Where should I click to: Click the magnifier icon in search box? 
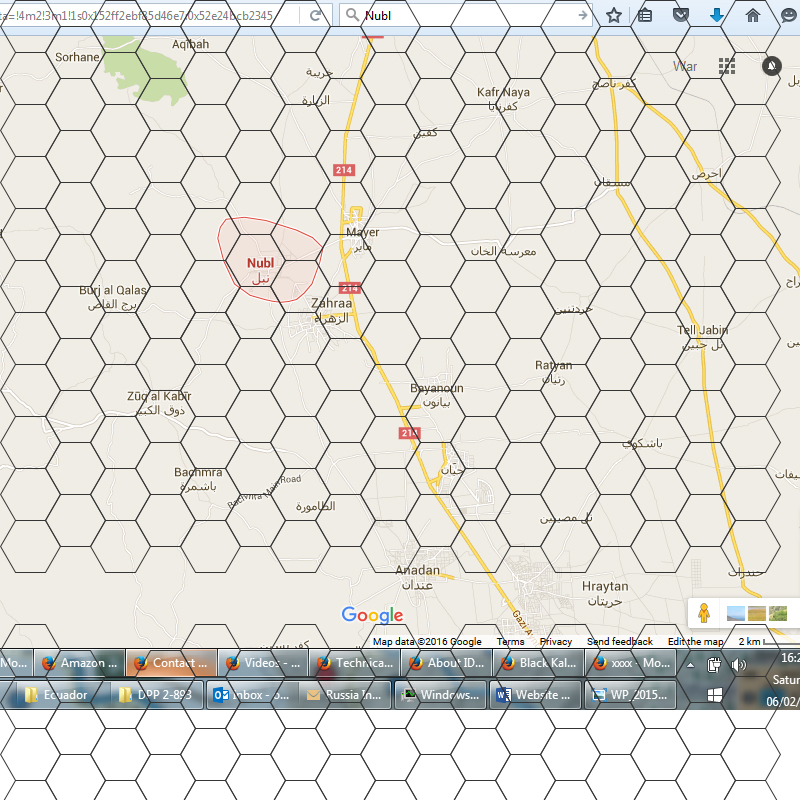[352, 15]
